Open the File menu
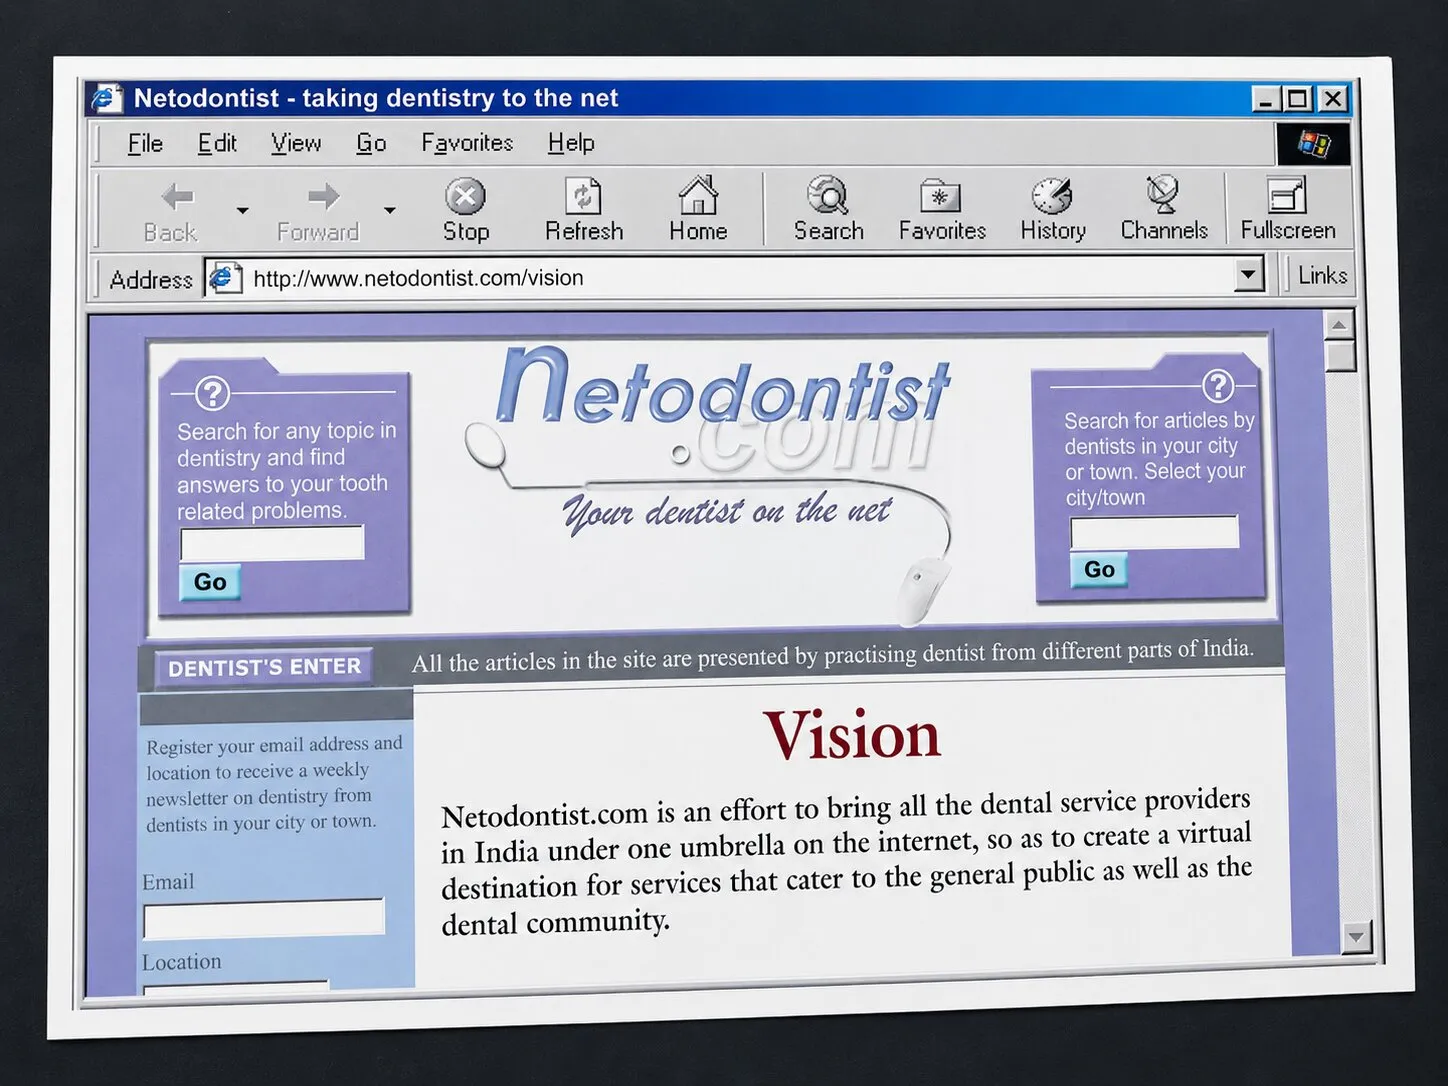Viewport: 1448px width, 1086px height. pyautogui.click(x=145, y=144)
